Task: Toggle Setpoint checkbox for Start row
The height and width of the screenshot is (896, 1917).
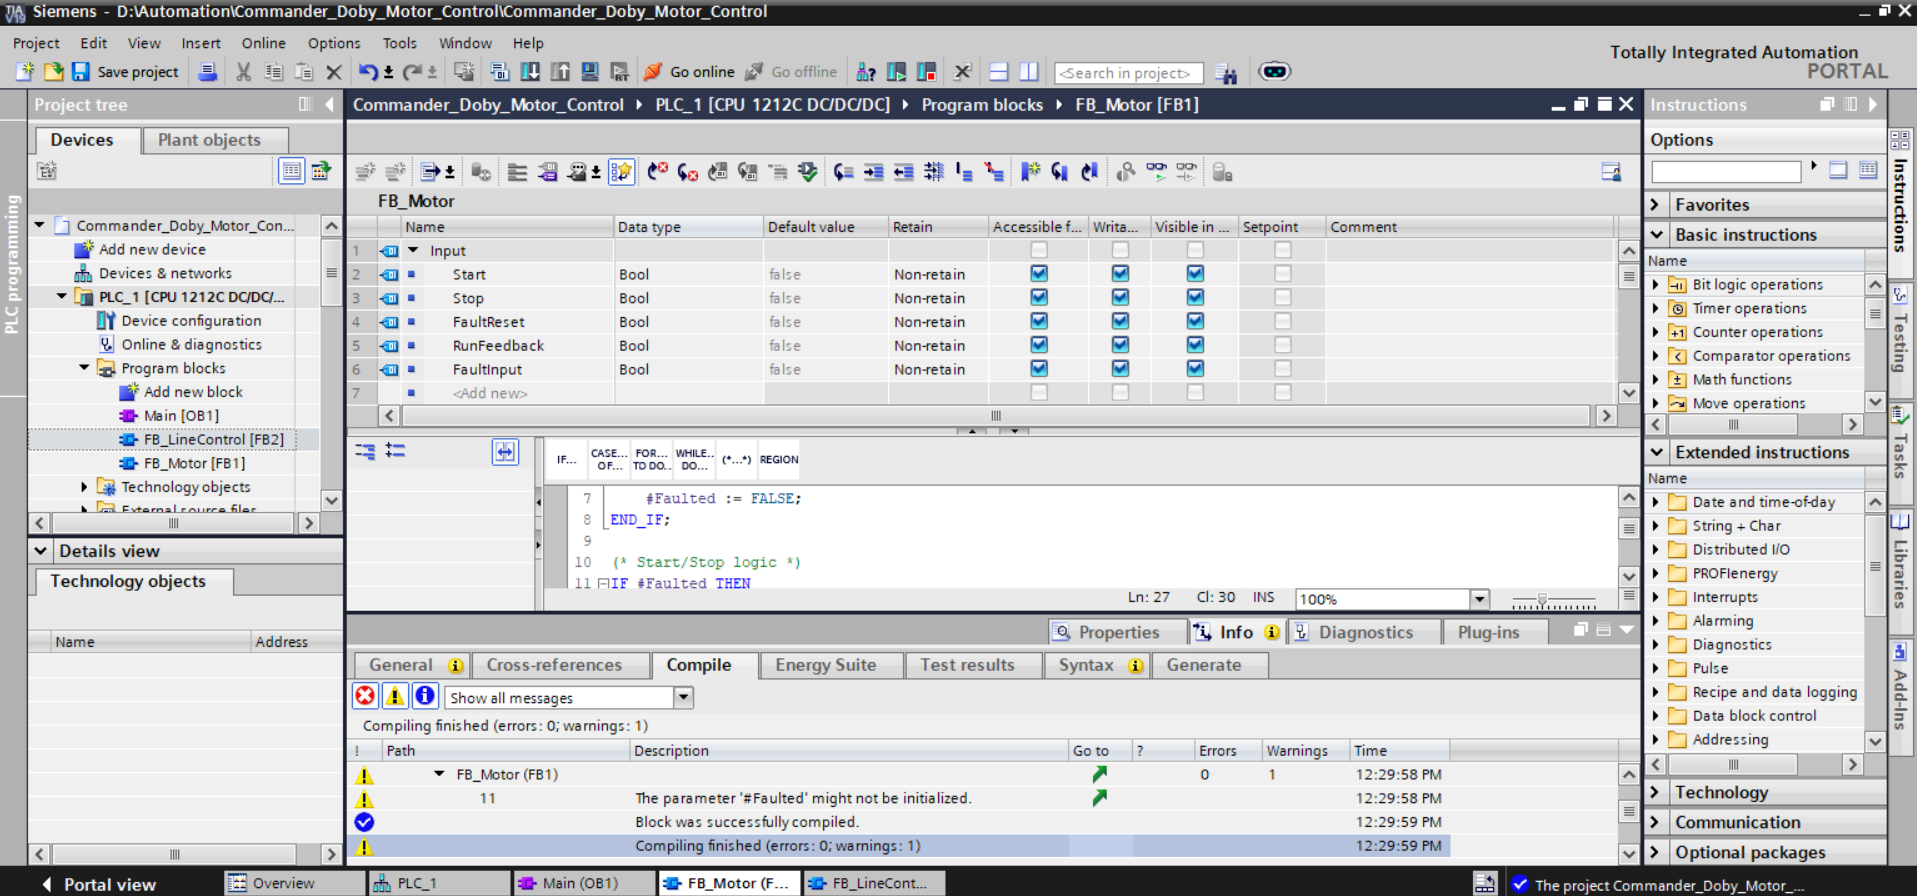Action: [x=1283, y=273]
